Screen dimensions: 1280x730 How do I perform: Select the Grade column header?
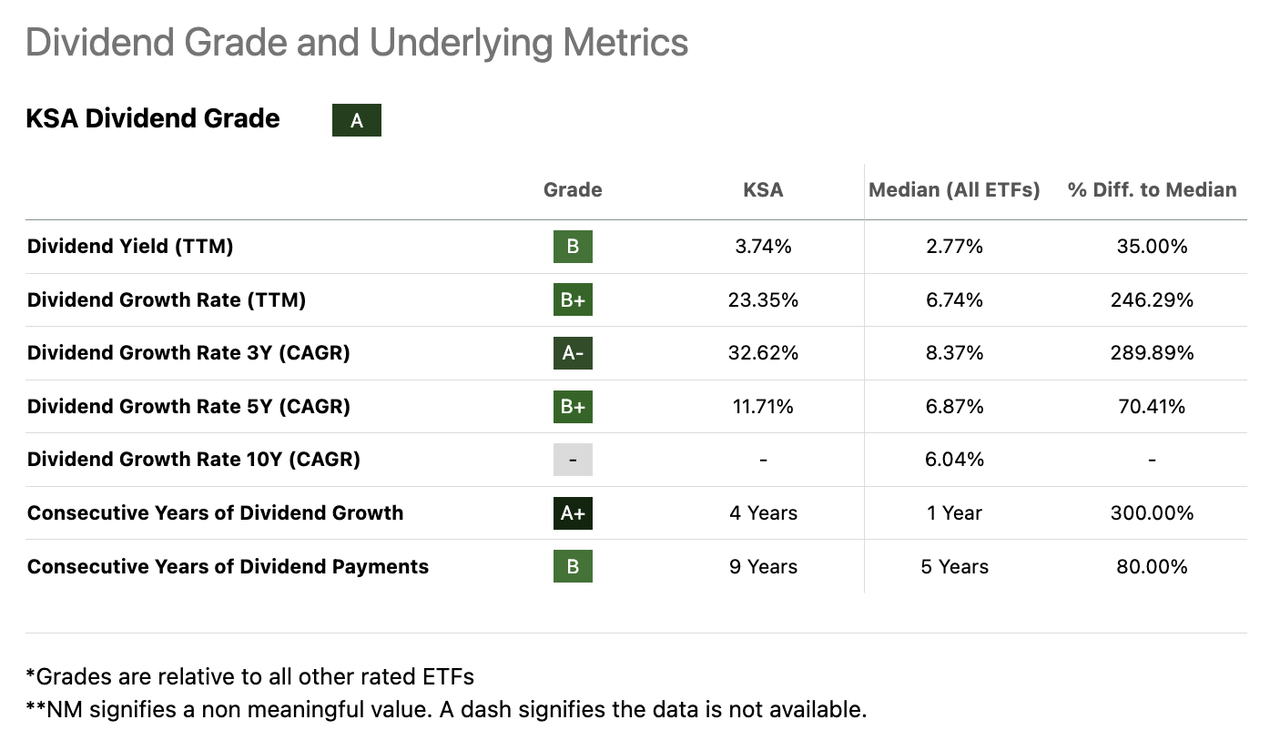572,190
